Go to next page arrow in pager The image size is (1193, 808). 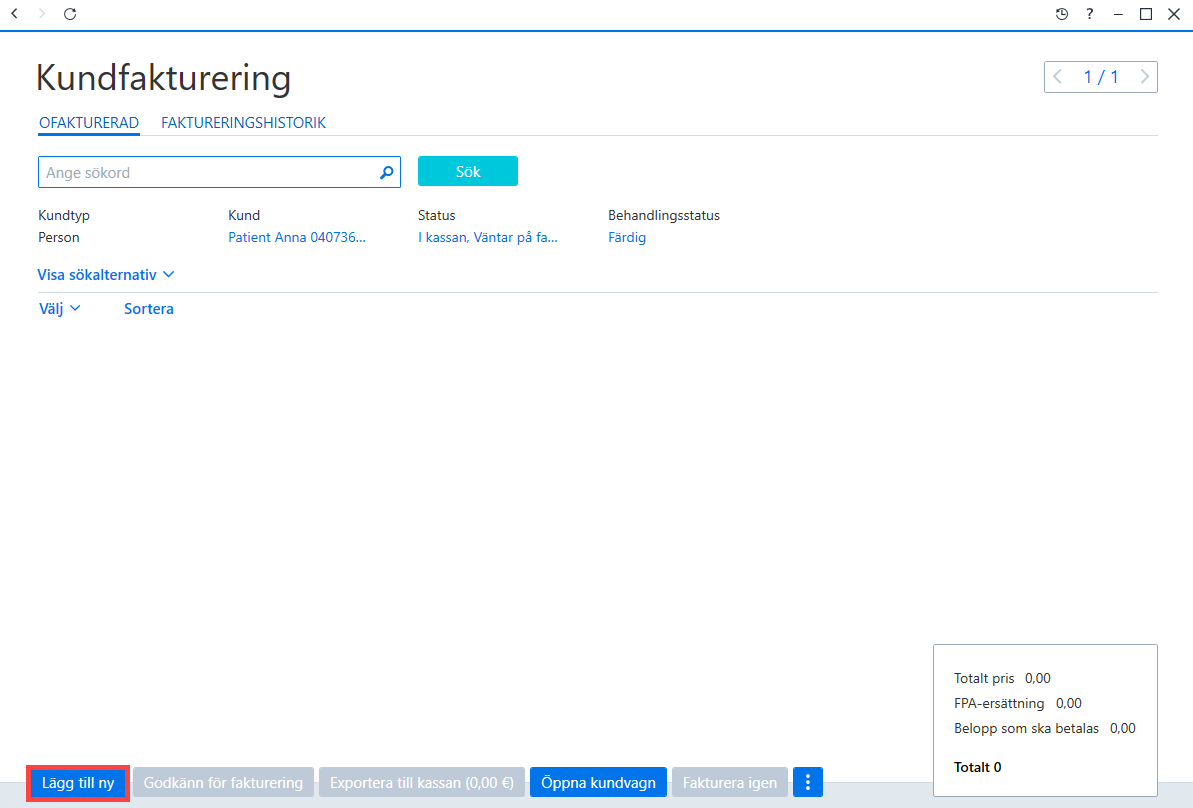click(x=1144, y=77)
